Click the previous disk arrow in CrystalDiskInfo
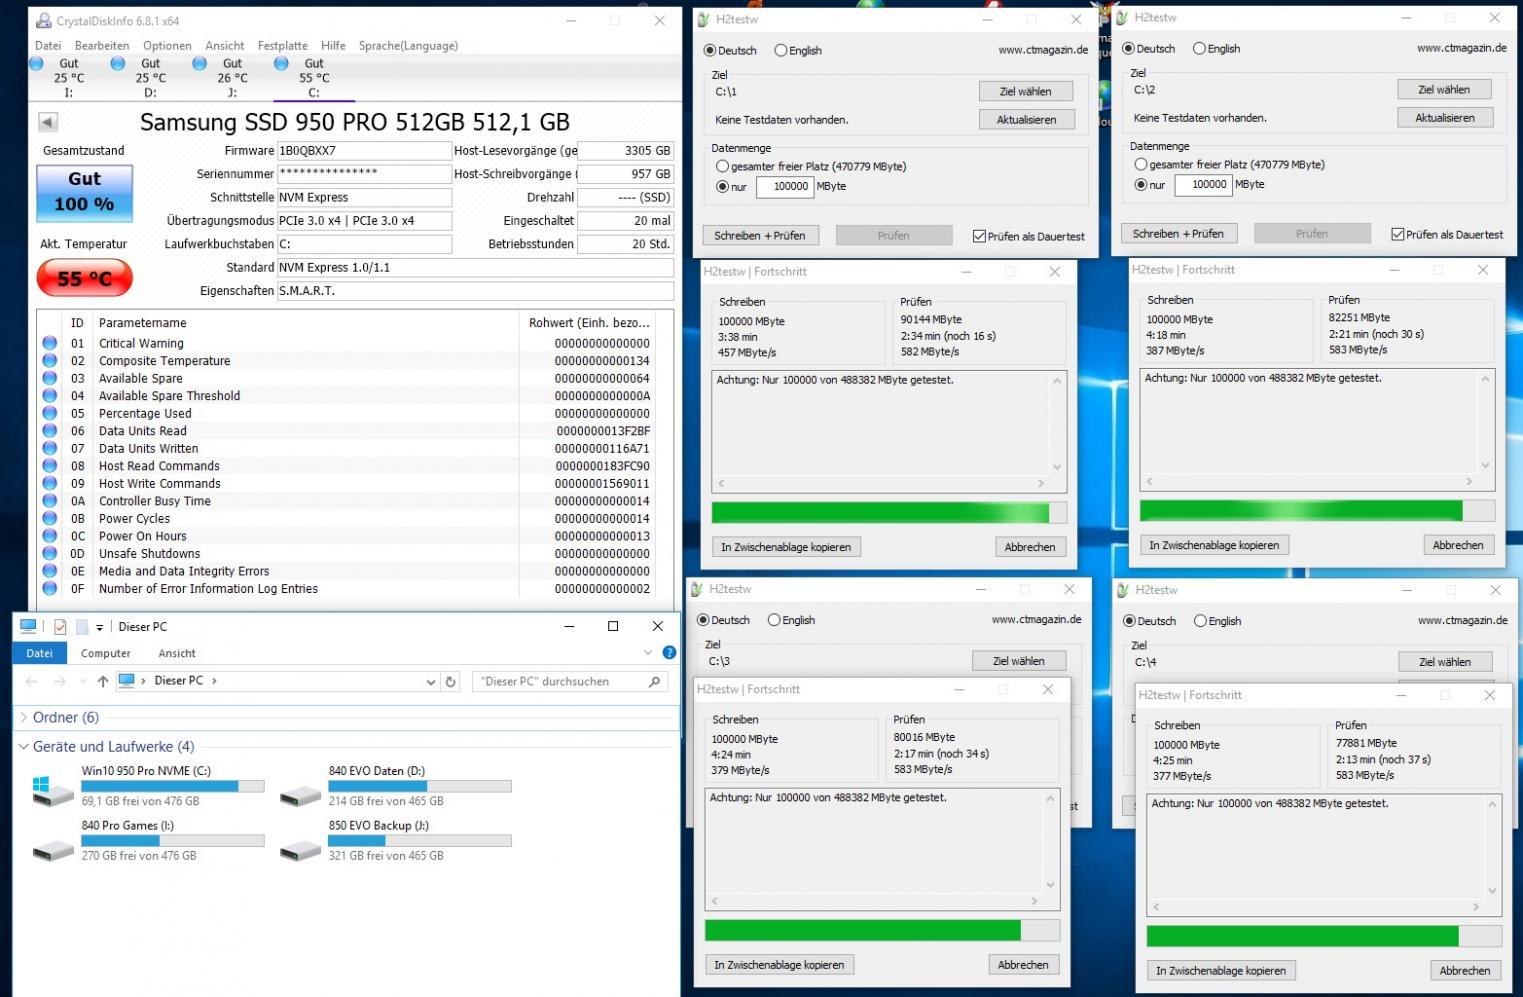 coord(48,122)
